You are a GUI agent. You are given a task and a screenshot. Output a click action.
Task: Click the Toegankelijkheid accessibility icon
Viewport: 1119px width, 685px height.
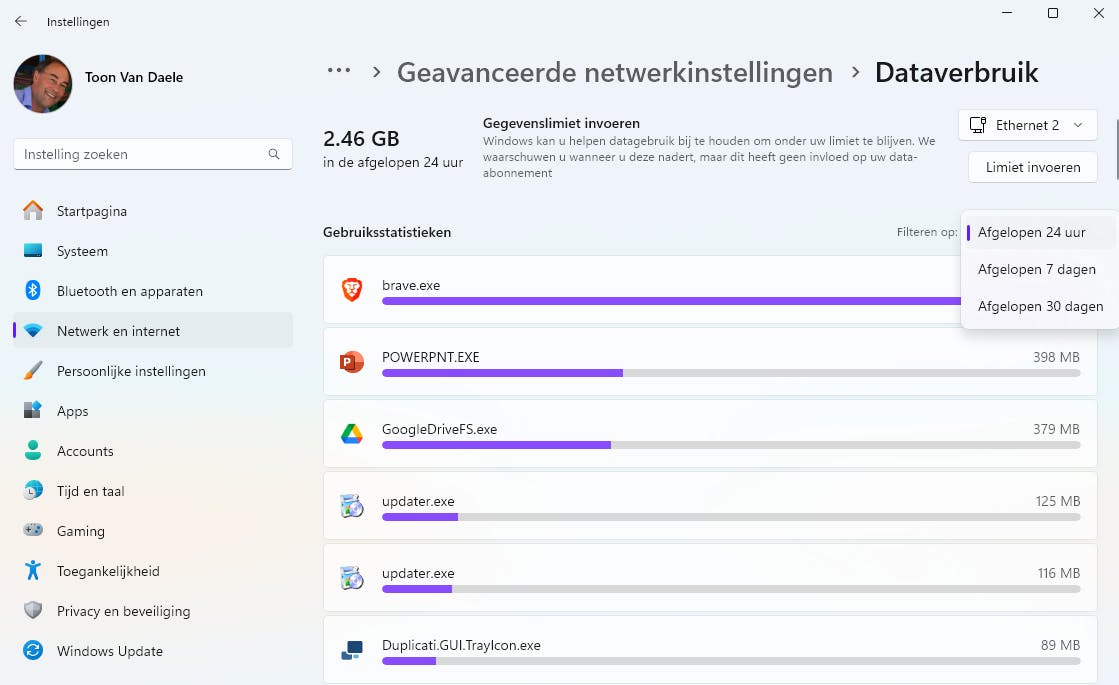[x=33, y=571]
